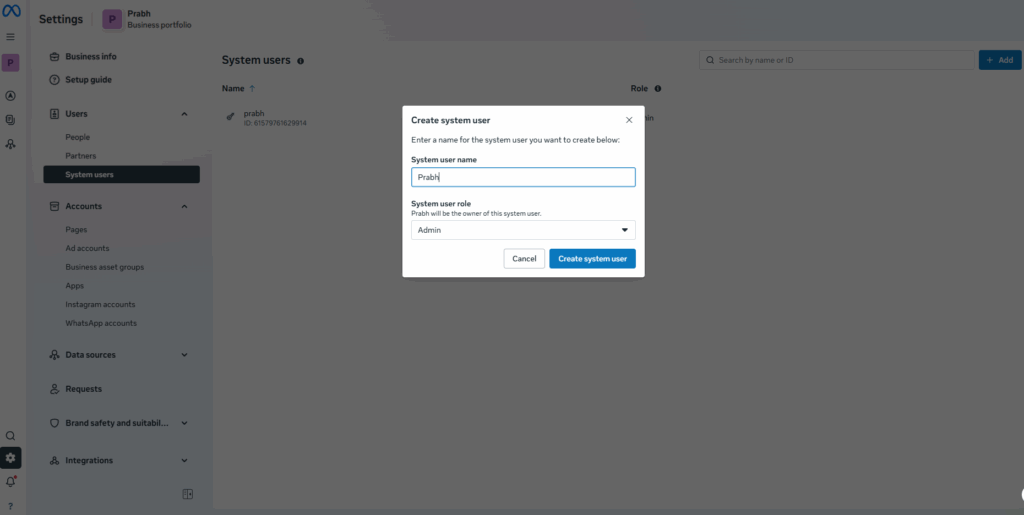Open the System user role dropdown
The image size is (1024, 515).
pos(523,230)
